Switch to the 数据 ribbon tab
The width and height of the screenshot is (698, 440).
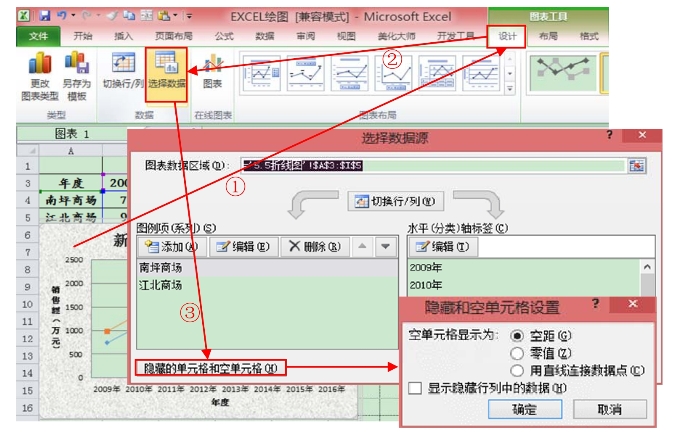click(x=264, y=36)
